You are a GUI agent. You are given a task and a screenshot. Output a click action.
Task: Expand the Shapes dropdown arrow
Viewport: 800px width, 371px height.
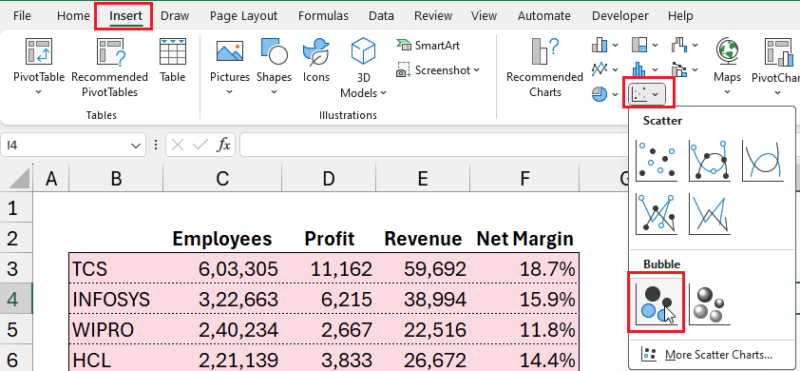(274, 92)
